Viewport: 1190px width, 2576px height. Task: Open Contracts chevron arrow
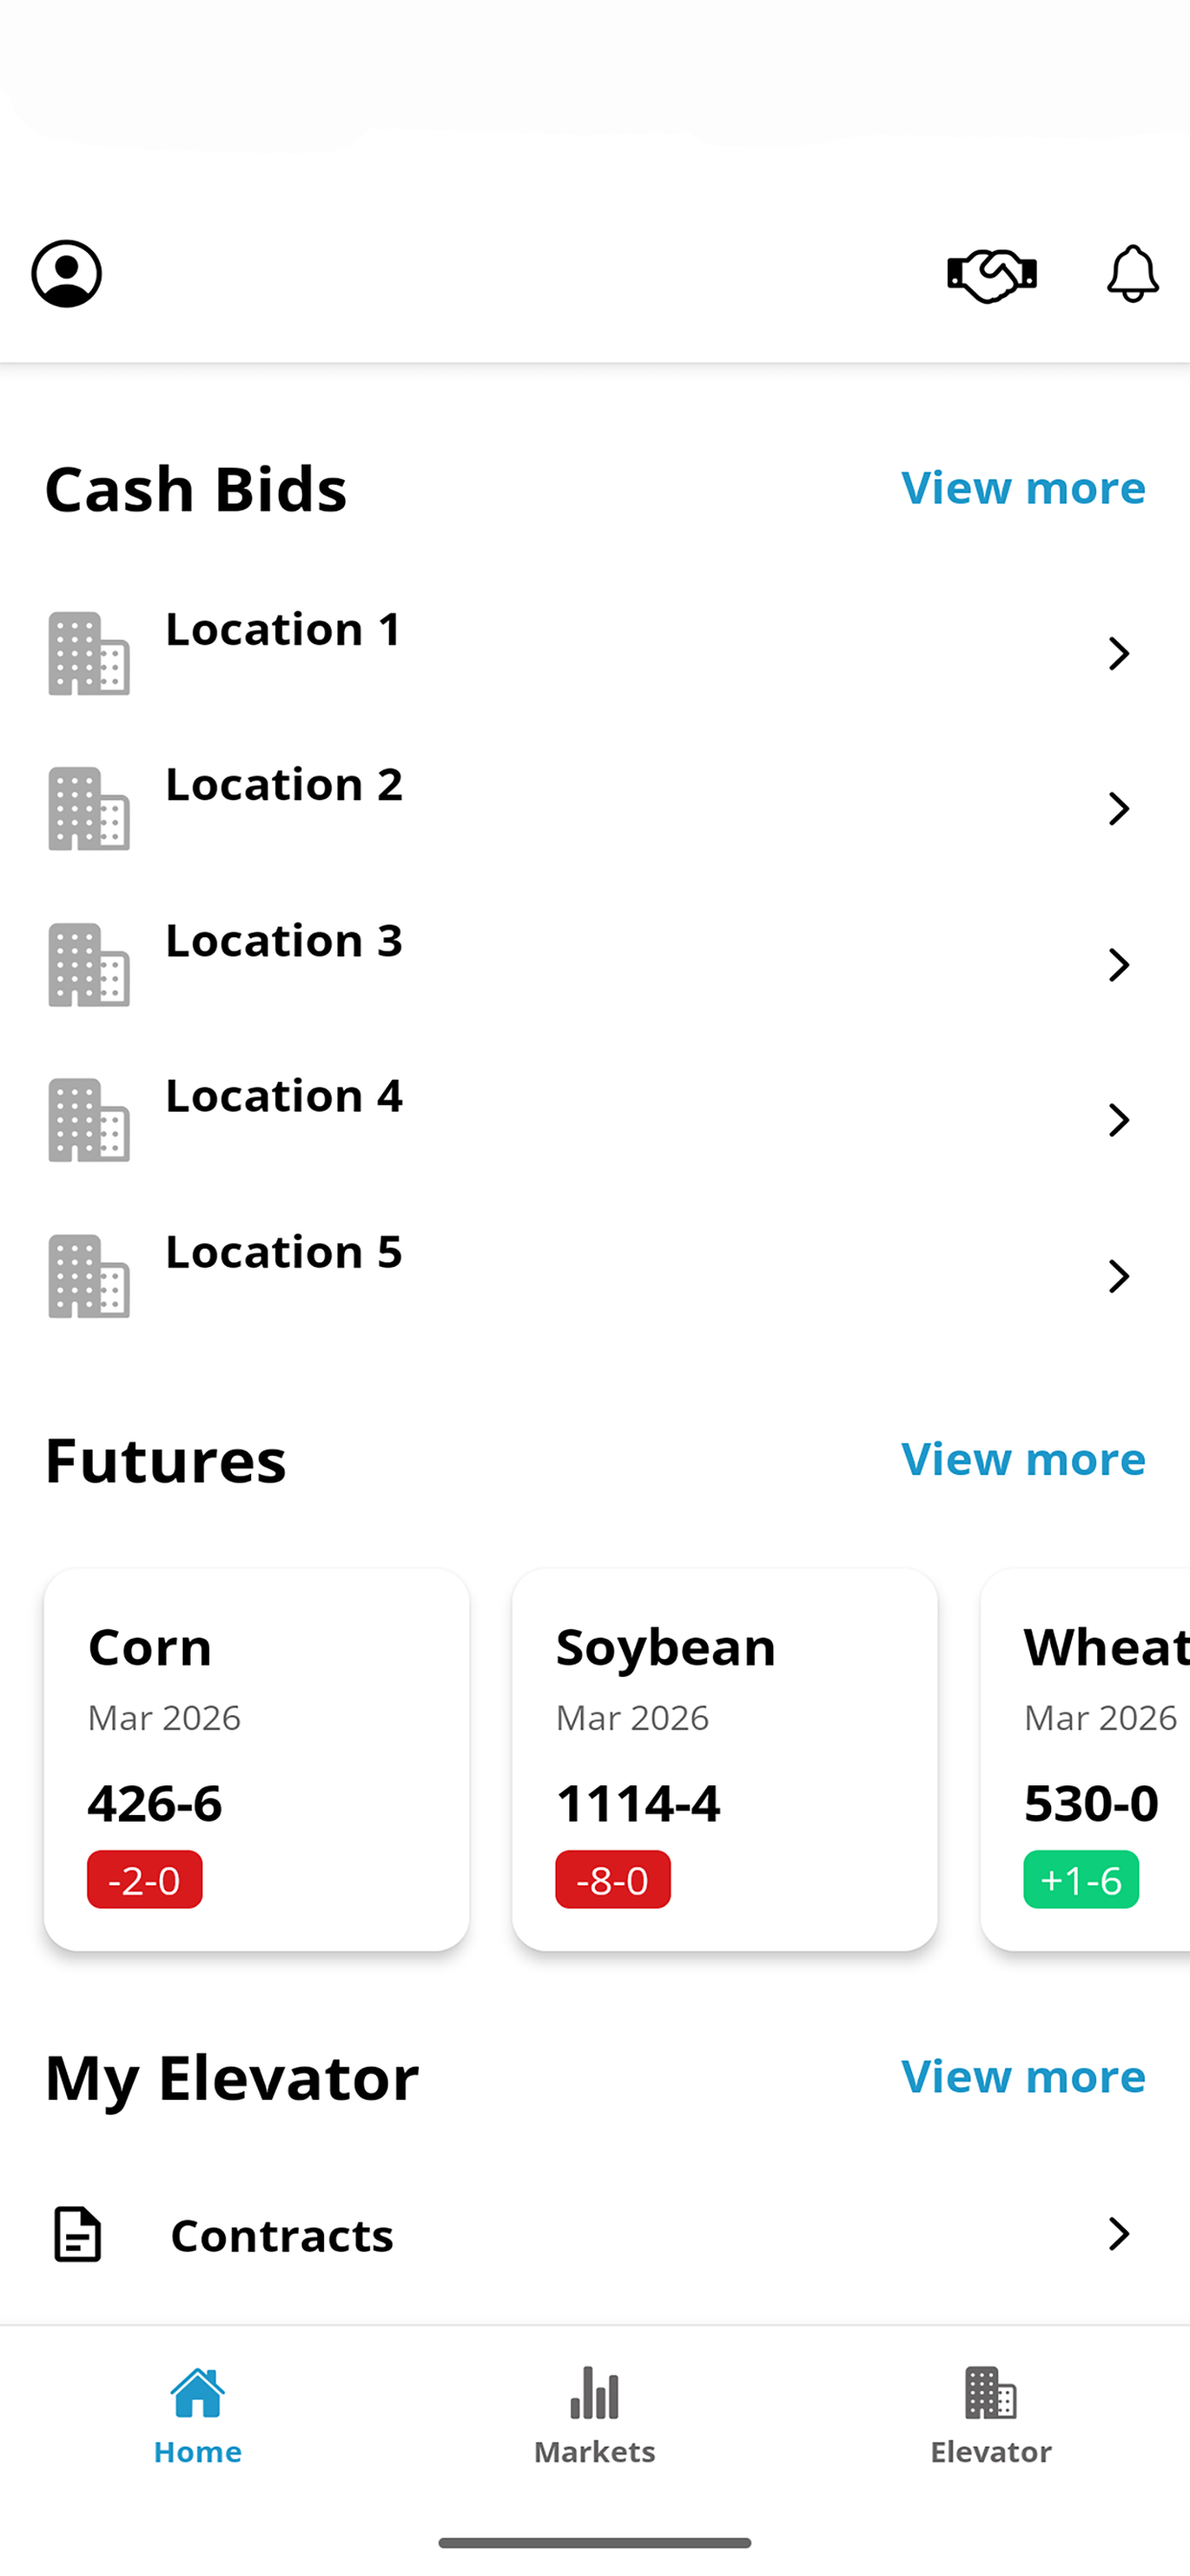[x=1119, y=2234]
